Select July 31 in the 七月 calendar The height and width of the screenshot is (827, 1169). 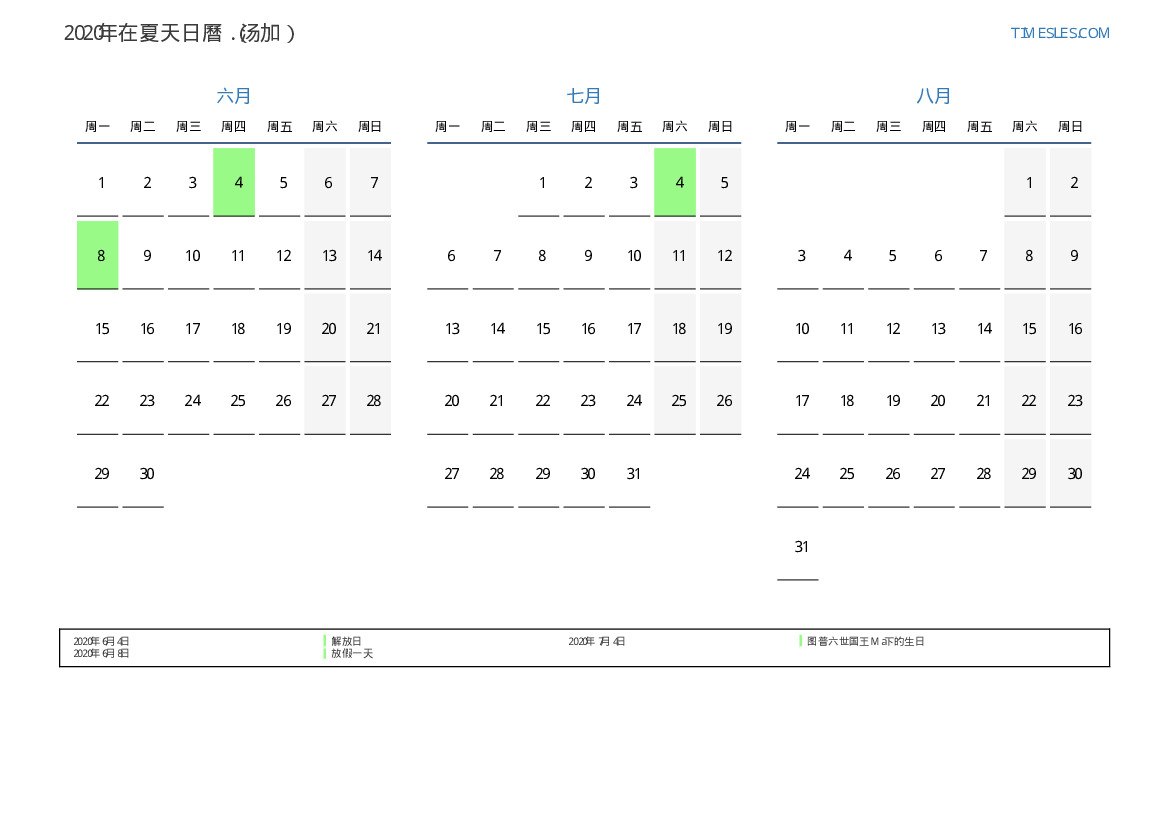tap(633, 474)
